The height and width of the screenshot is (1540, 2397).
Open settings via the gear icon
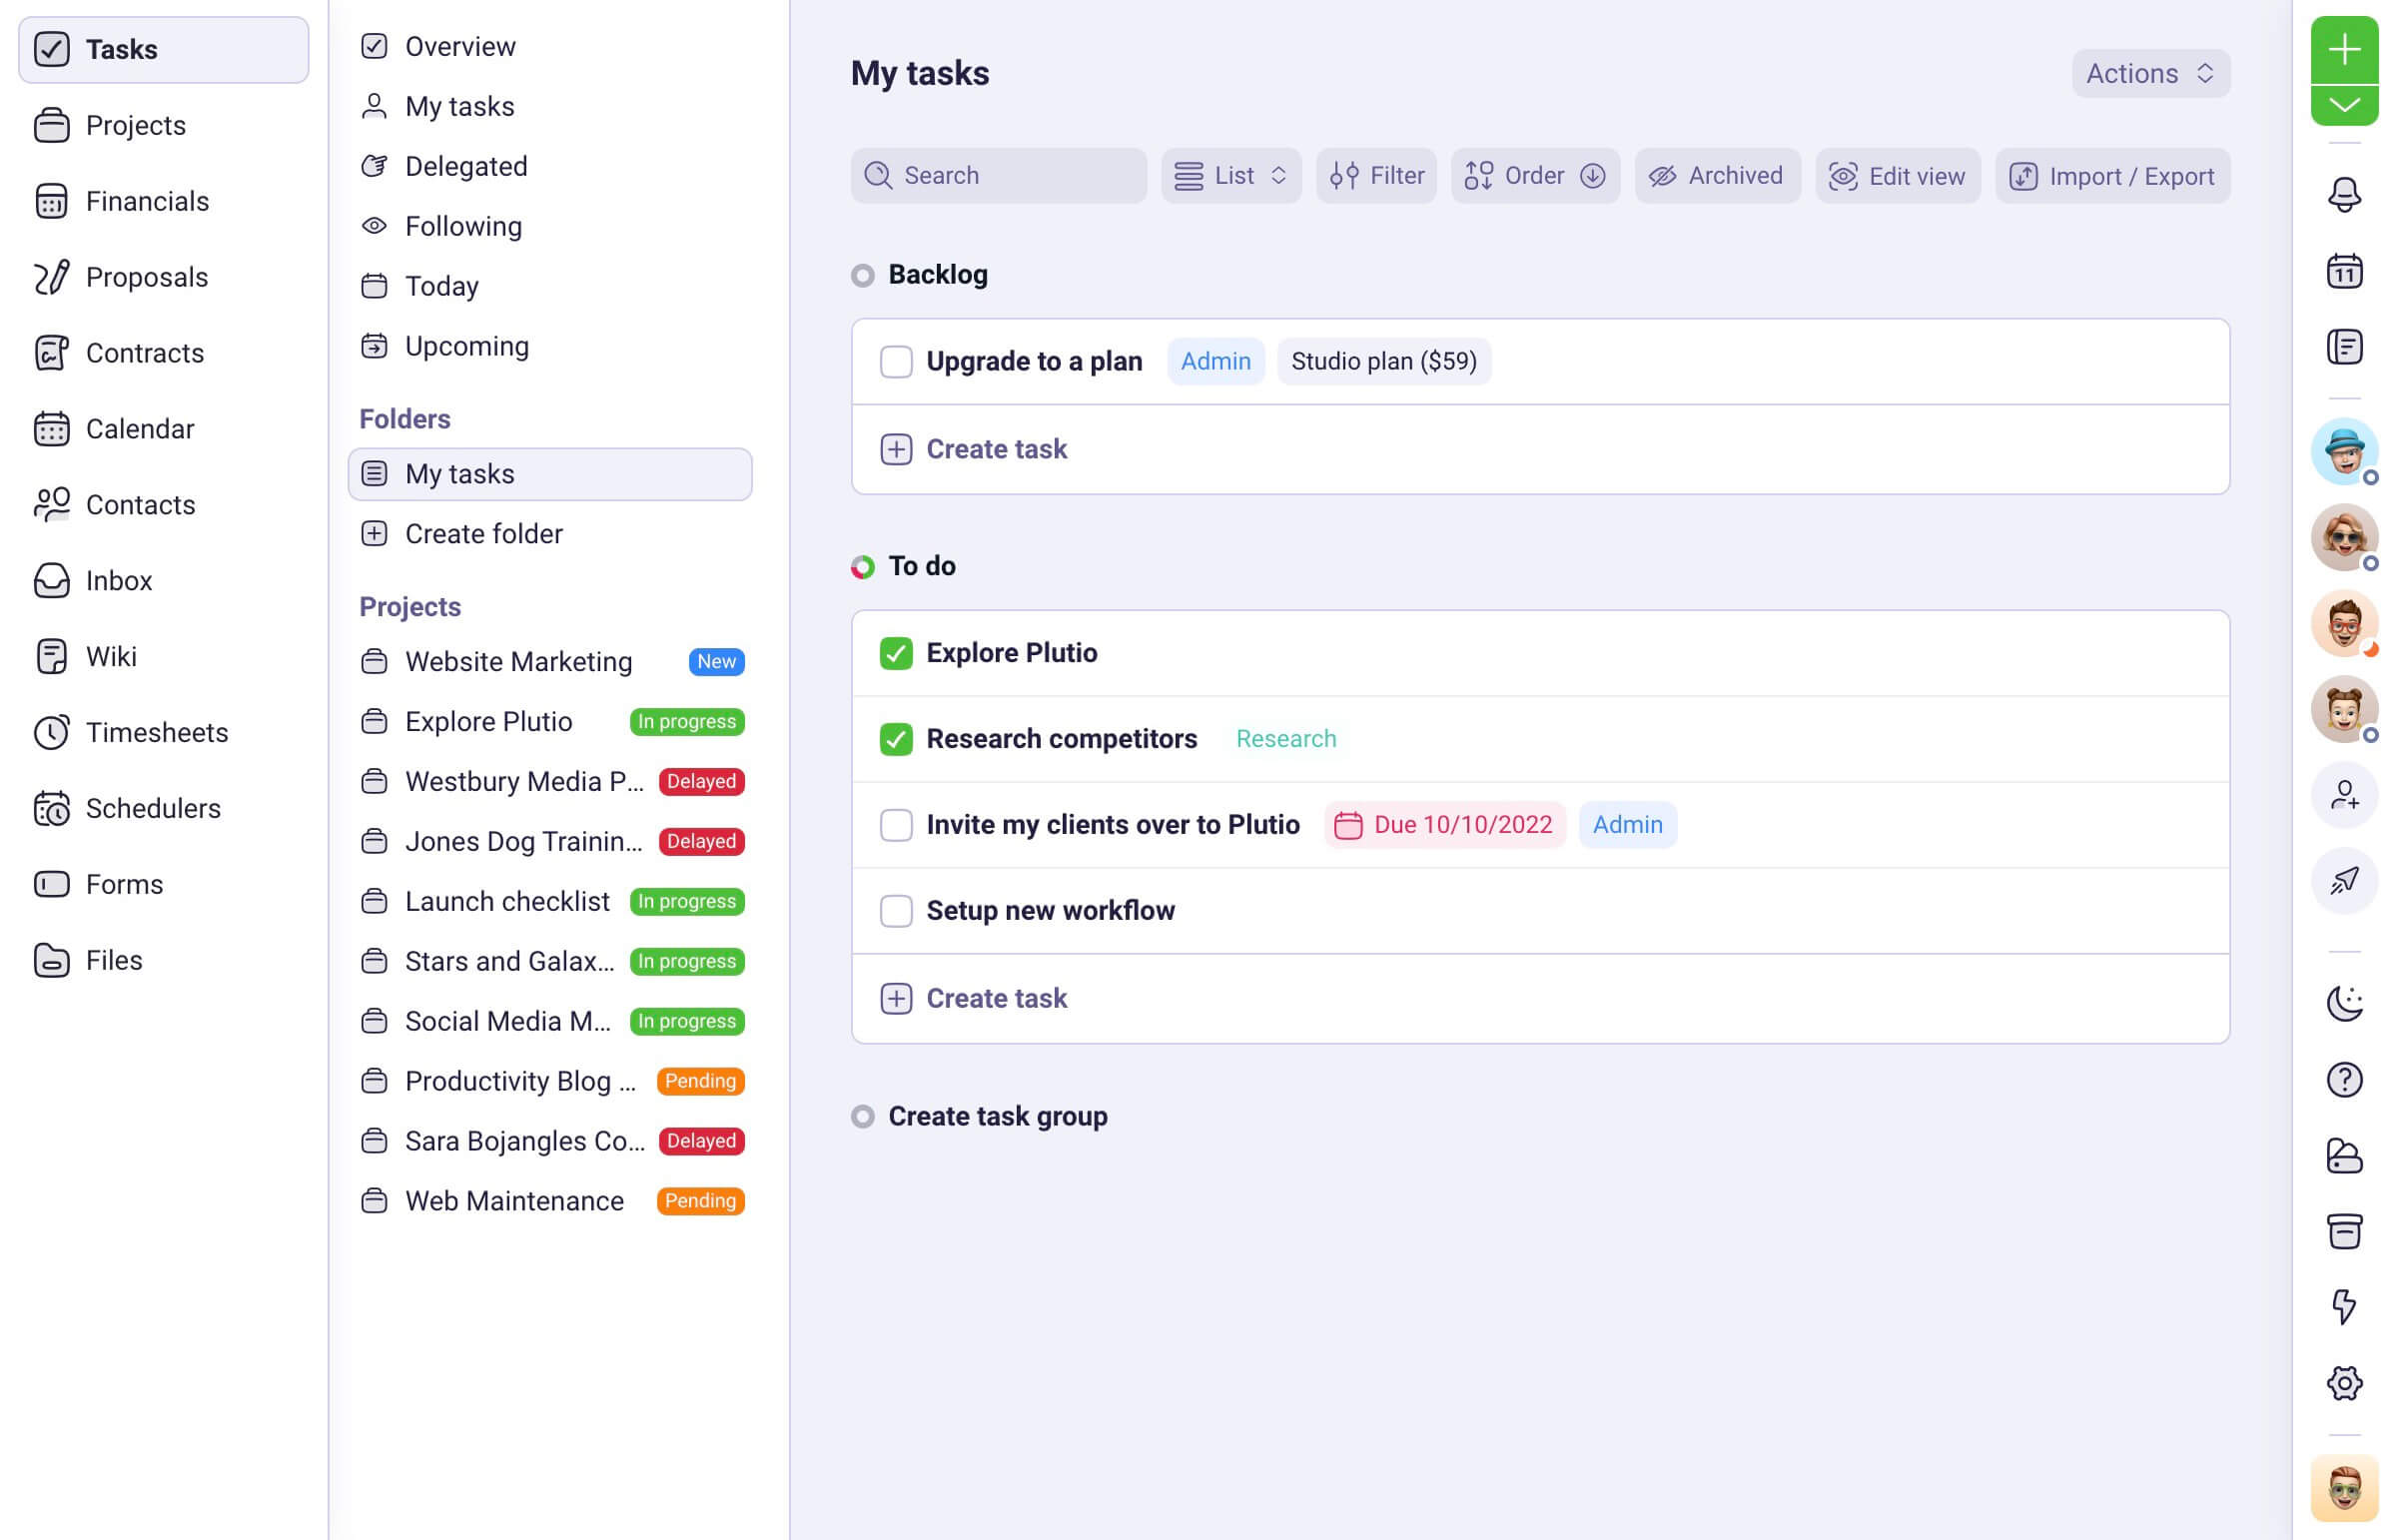point(2345,1382)
